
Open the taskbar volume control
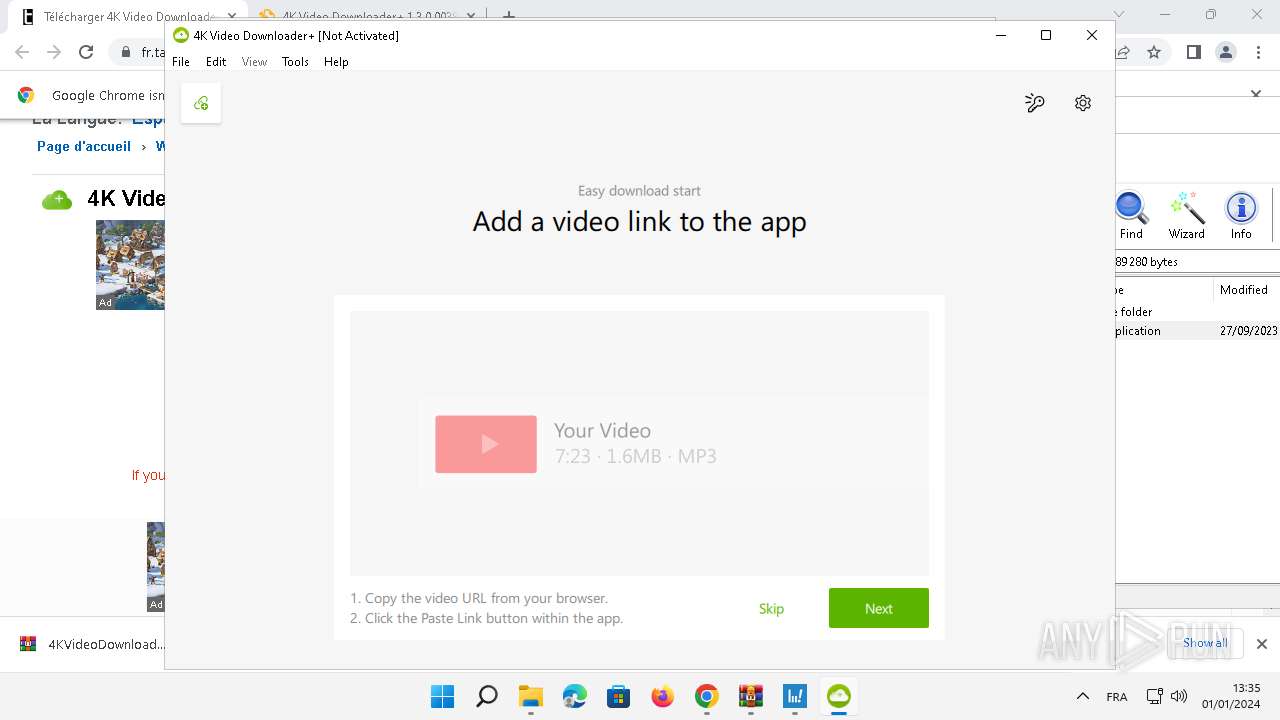pos(1179,696)
